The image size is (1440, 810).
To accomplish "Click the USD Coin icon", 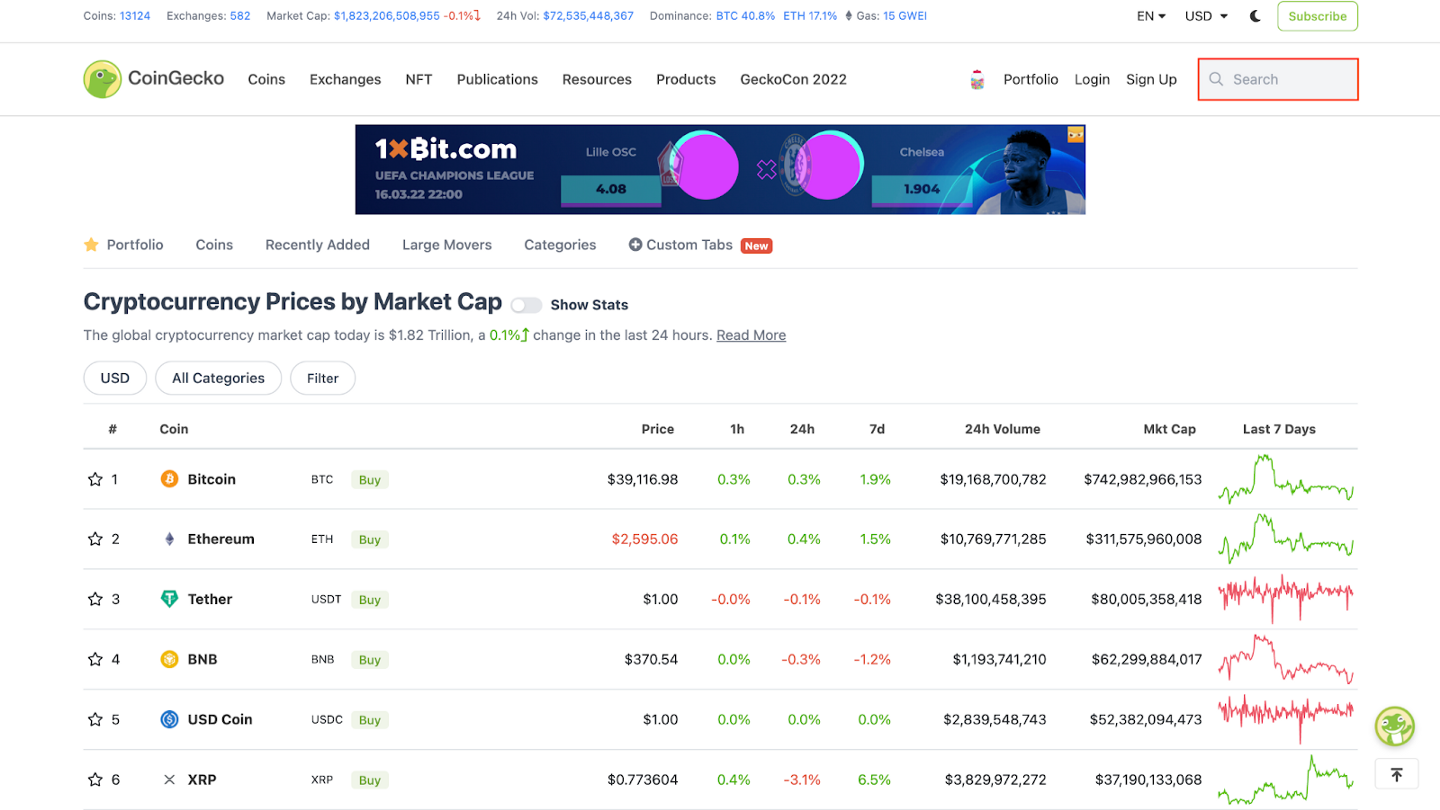I will [169, 719].
